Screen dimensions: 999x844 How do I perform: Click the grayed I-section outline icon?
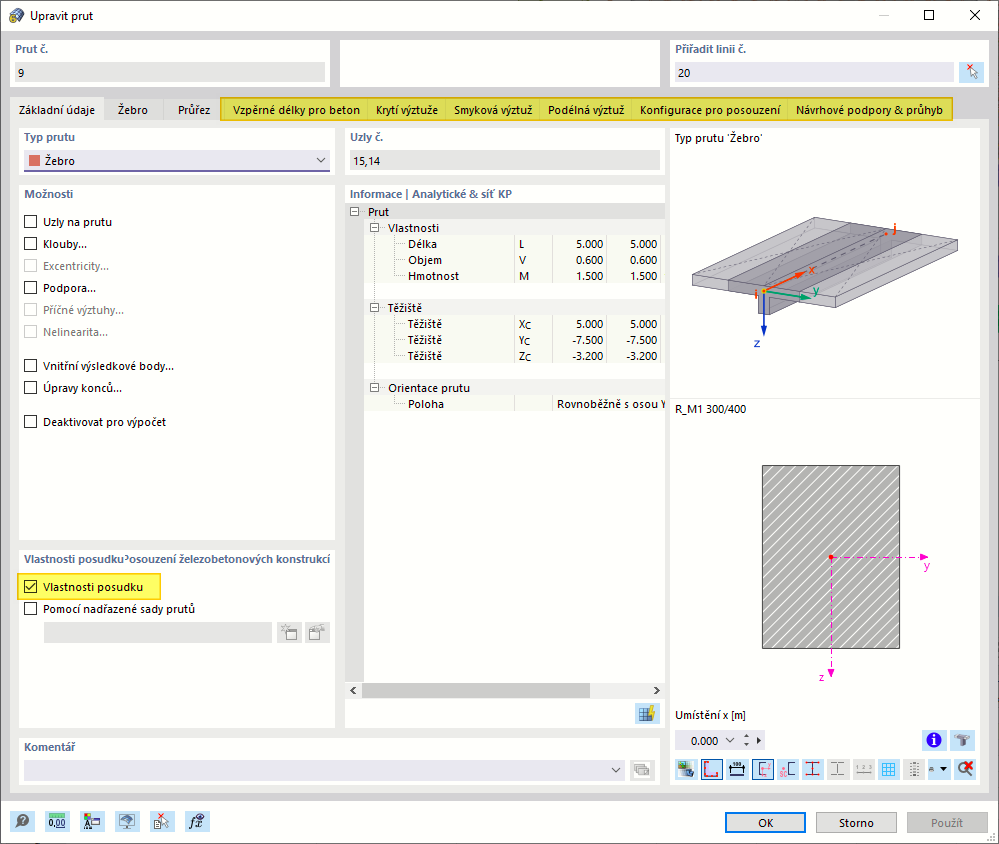[838, 769]
